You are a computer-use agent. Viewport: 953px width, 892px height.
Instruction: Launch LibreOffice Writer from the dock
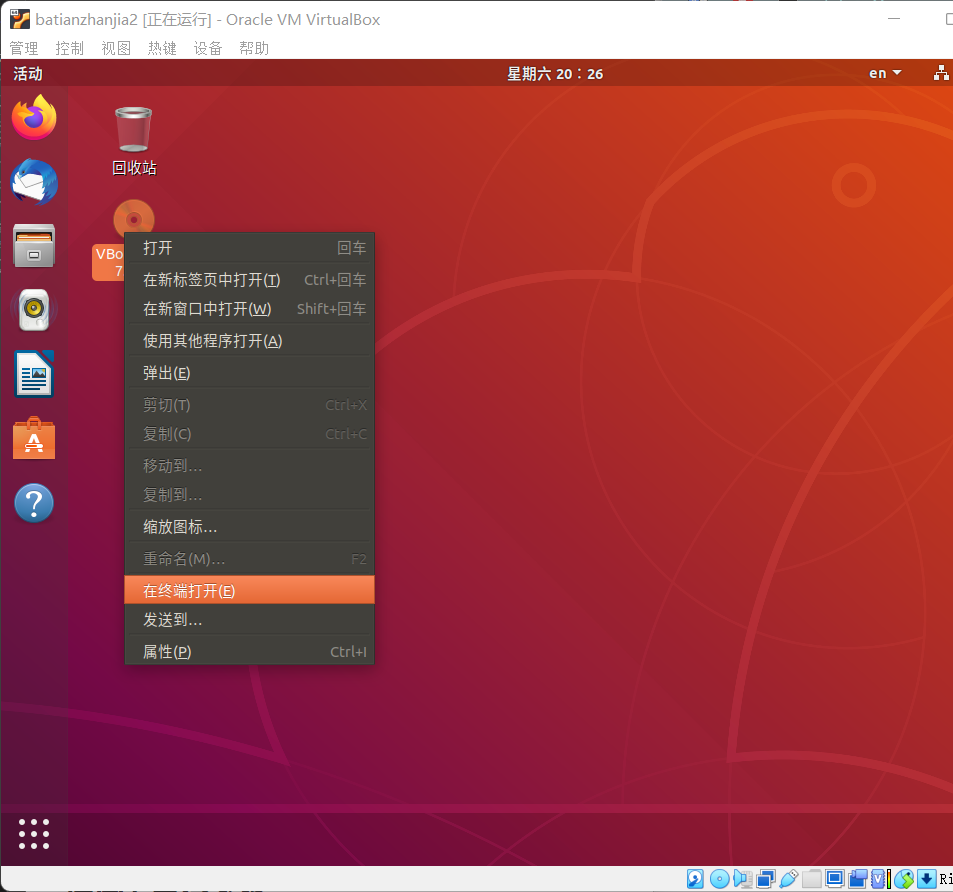(x=34, y=374)
